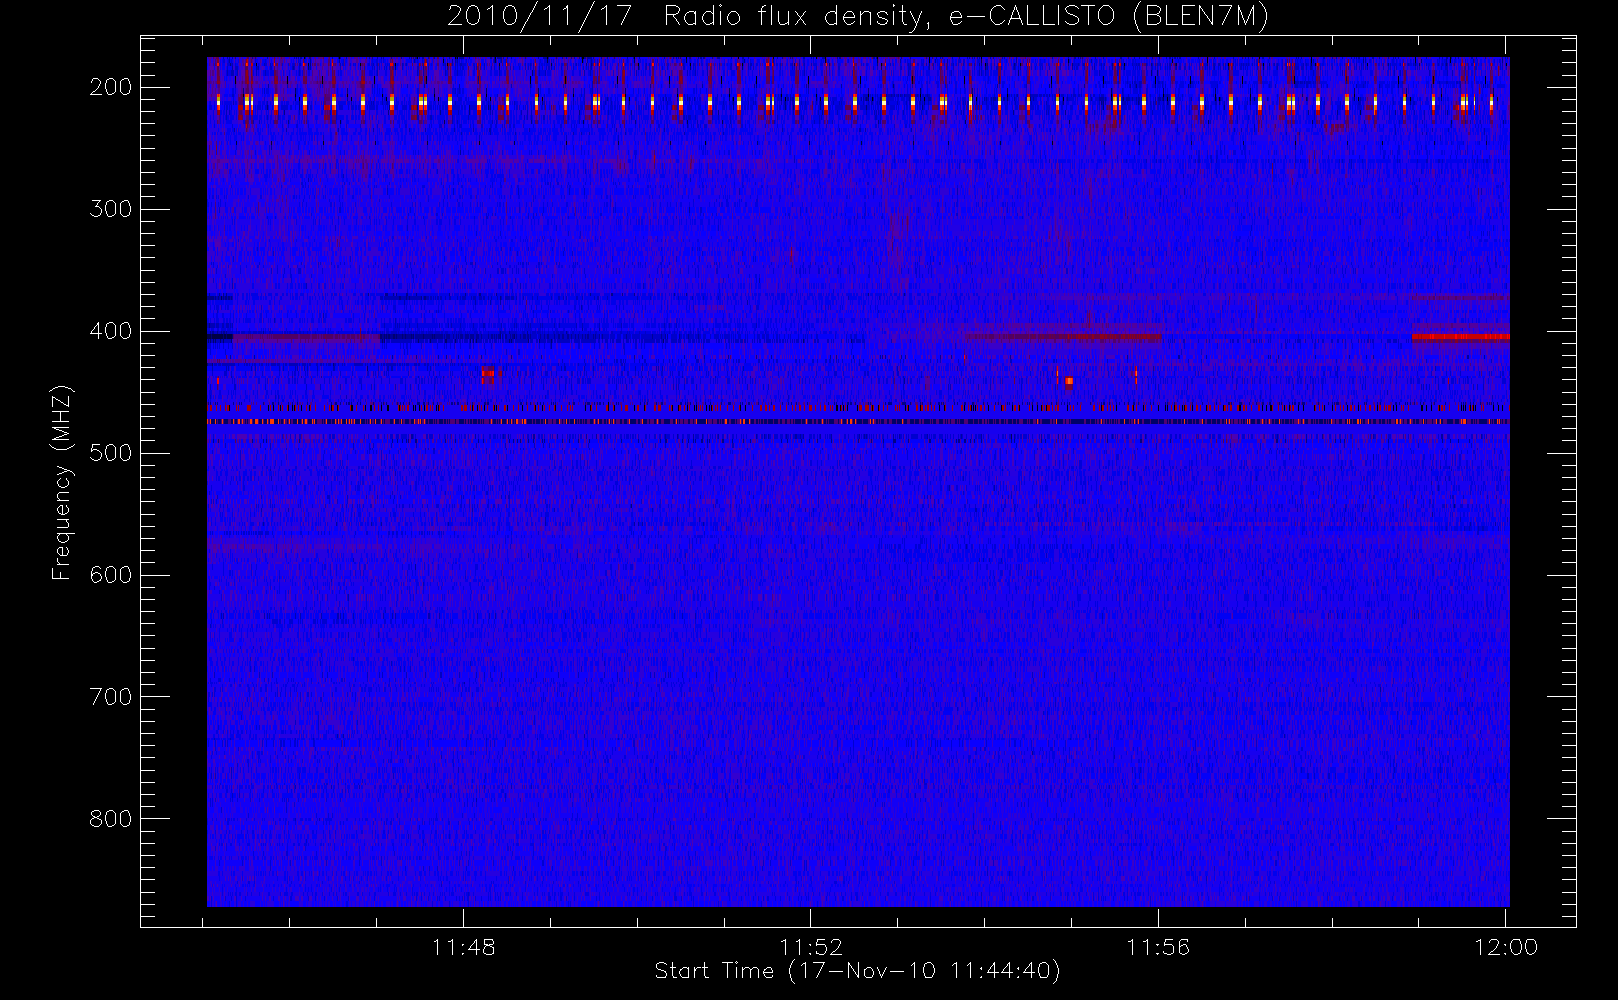Click the 'Start Time (17-Nov-10 11:44:40)' label
Screen dimensions: 1618x1000
tap(857, 971)
